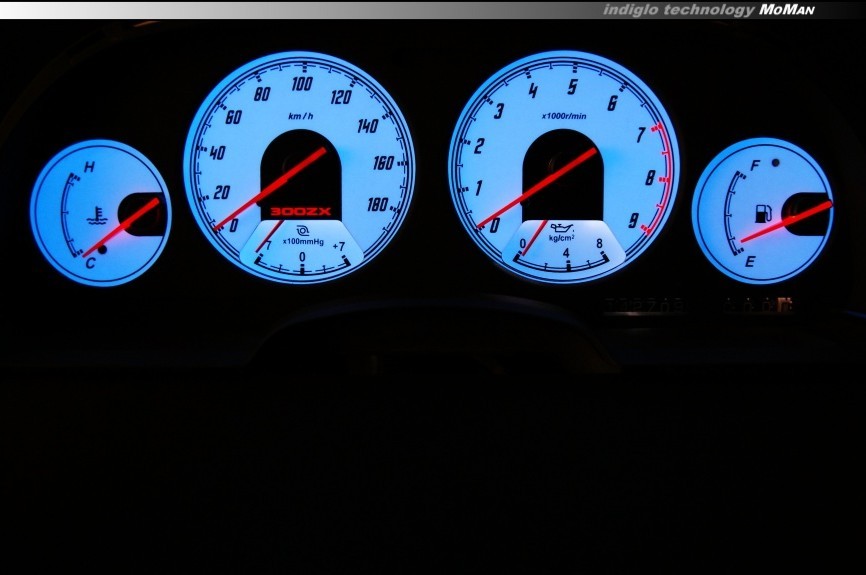Click the km/h unit label

tap(300, 116)
